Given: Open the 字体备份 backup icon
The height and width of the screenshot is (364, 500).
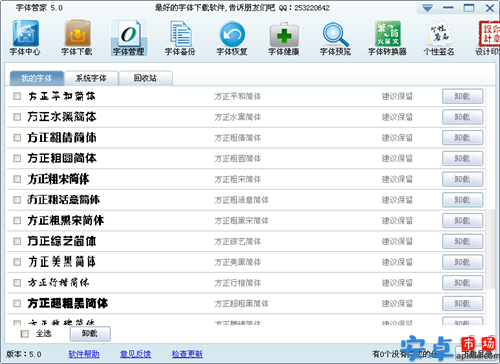Looking at the screenshot, I should coord(180,37).
